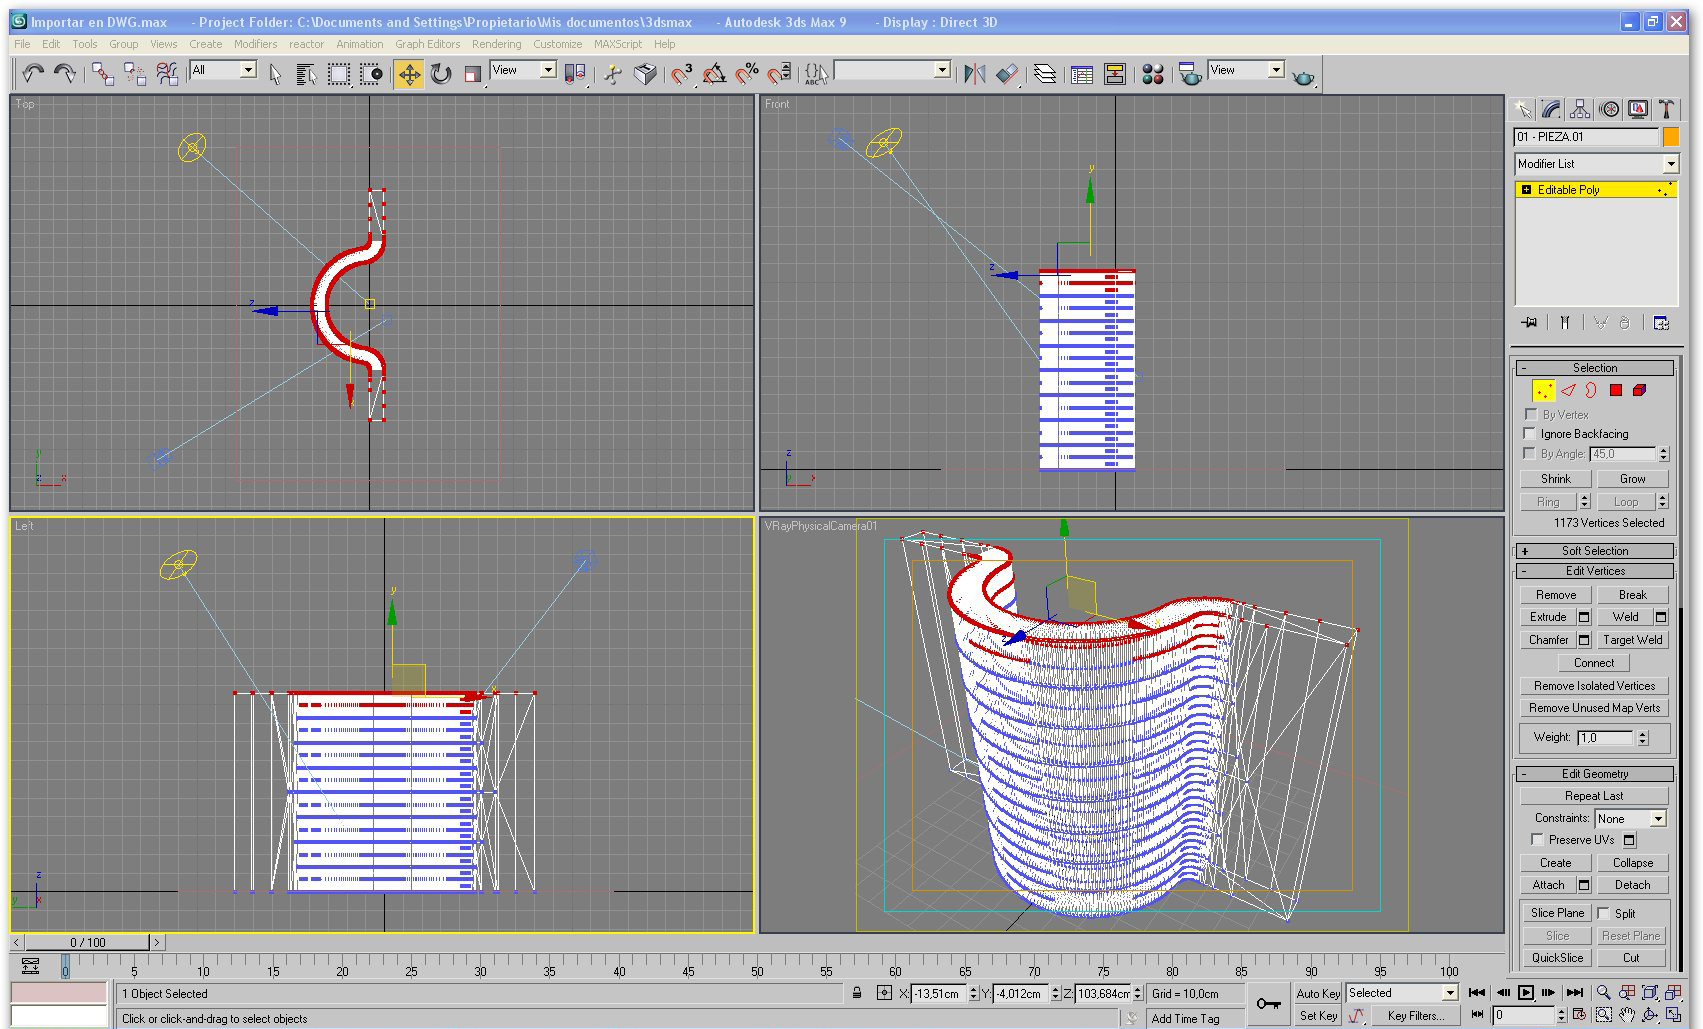Open the Modifiers menu
Image resolution: width=1703 pixels, height=1029 pixels.
(255, 44)
